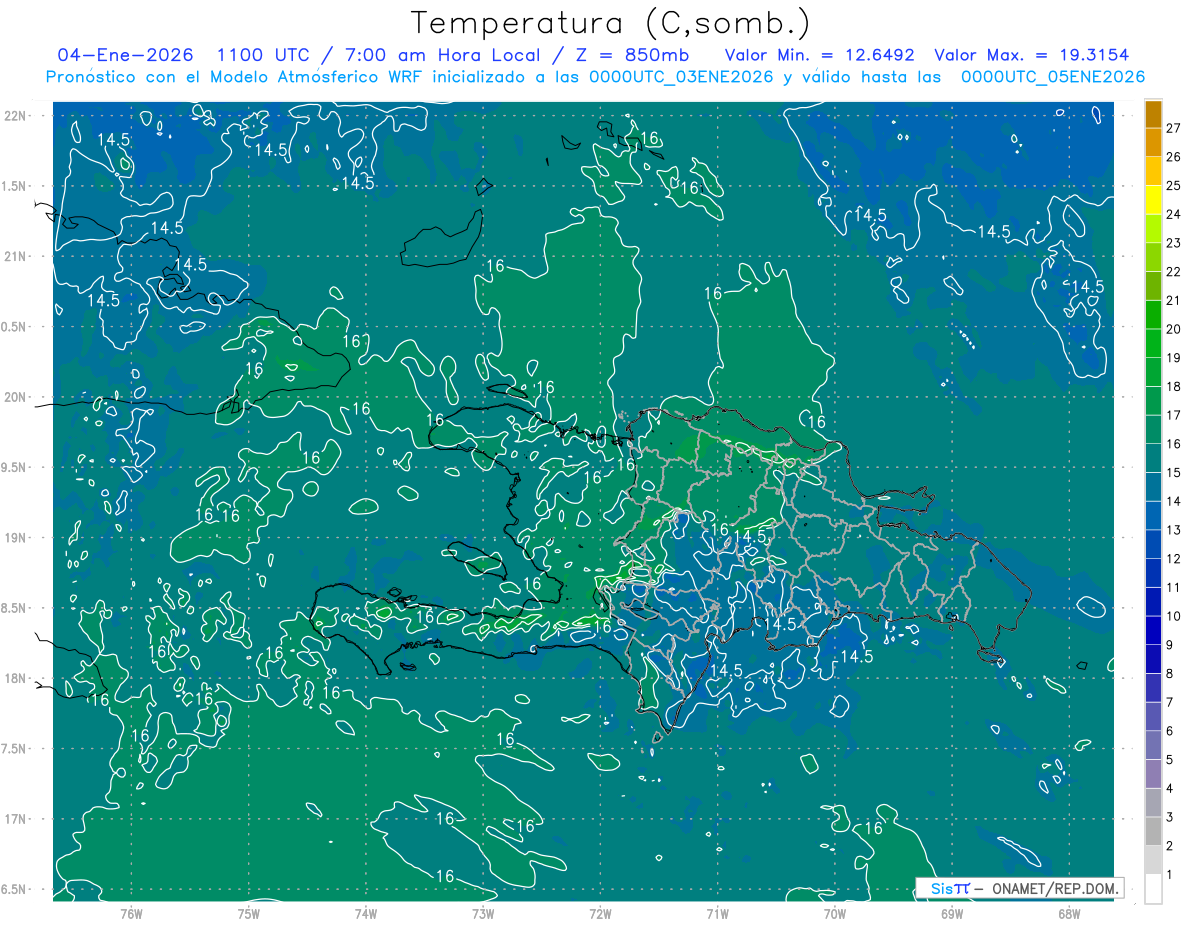The image size is (1200, 927).
Task: Click the "22" color scale label
Action: [x=1174, y=272]
